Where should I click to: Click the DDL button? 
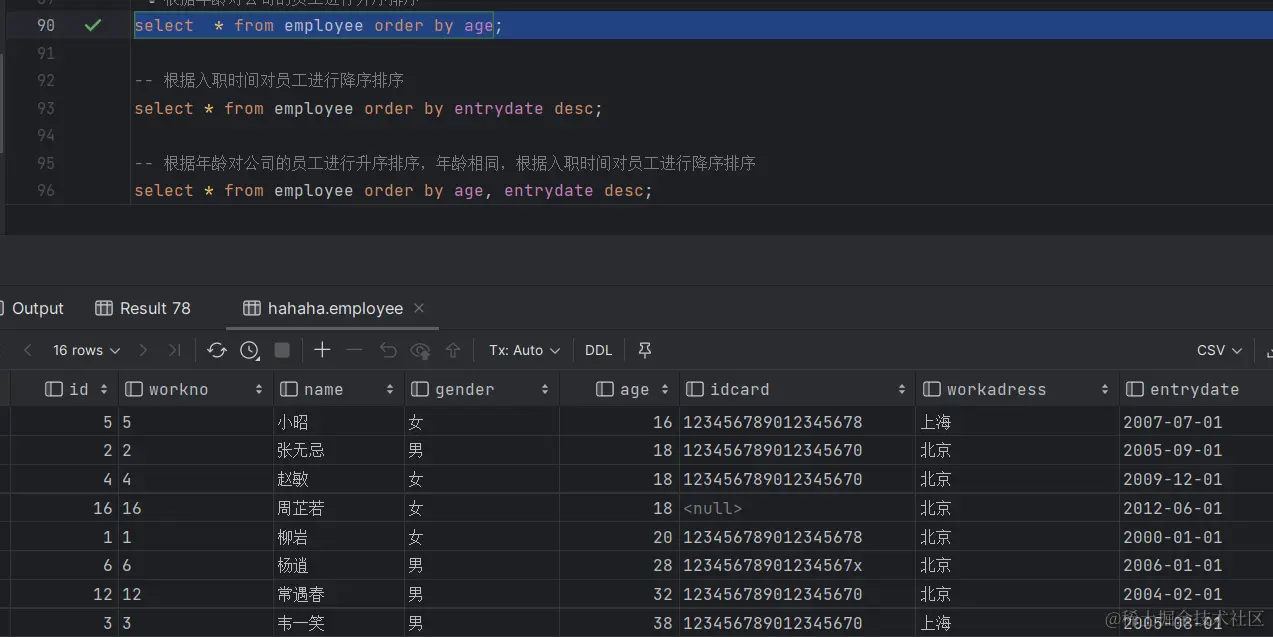(x=599, y=350)
